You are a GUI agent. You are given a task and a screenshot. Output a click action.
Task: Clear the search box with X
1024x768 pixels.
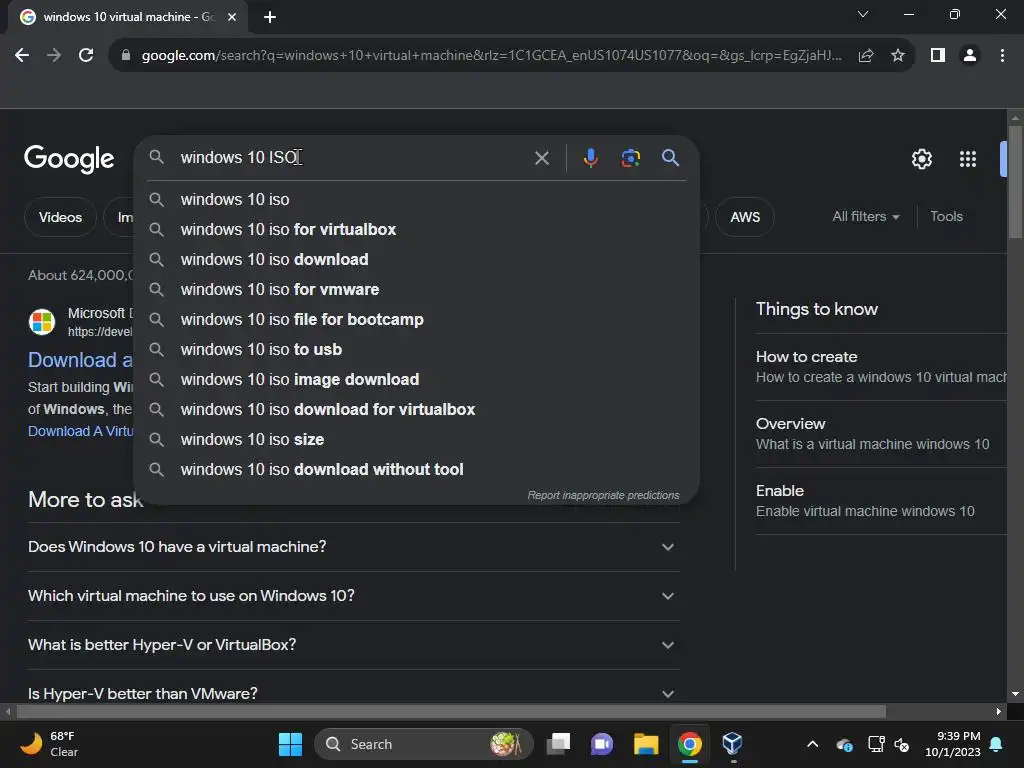541,158
